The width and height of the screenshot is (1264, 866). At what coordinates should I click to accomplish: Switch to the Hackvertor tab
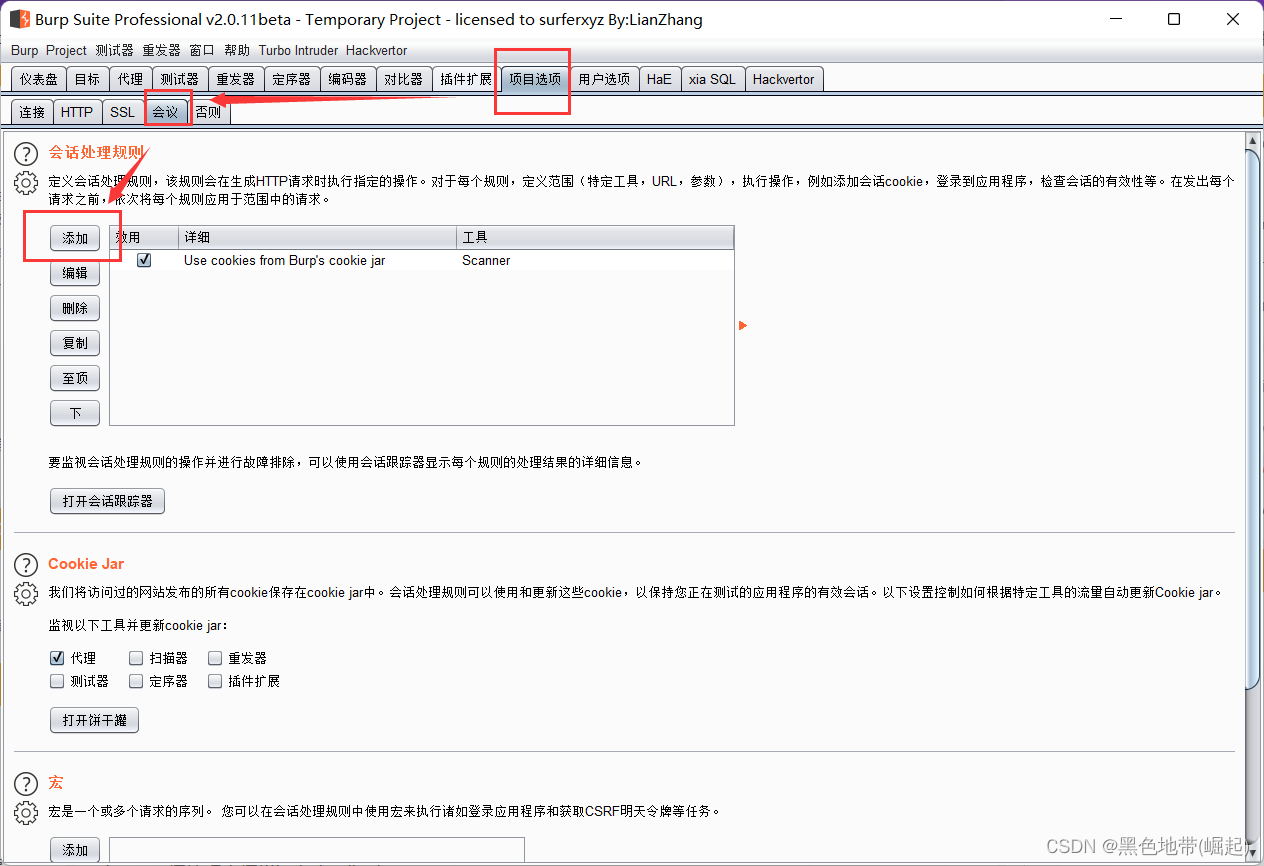783,79
